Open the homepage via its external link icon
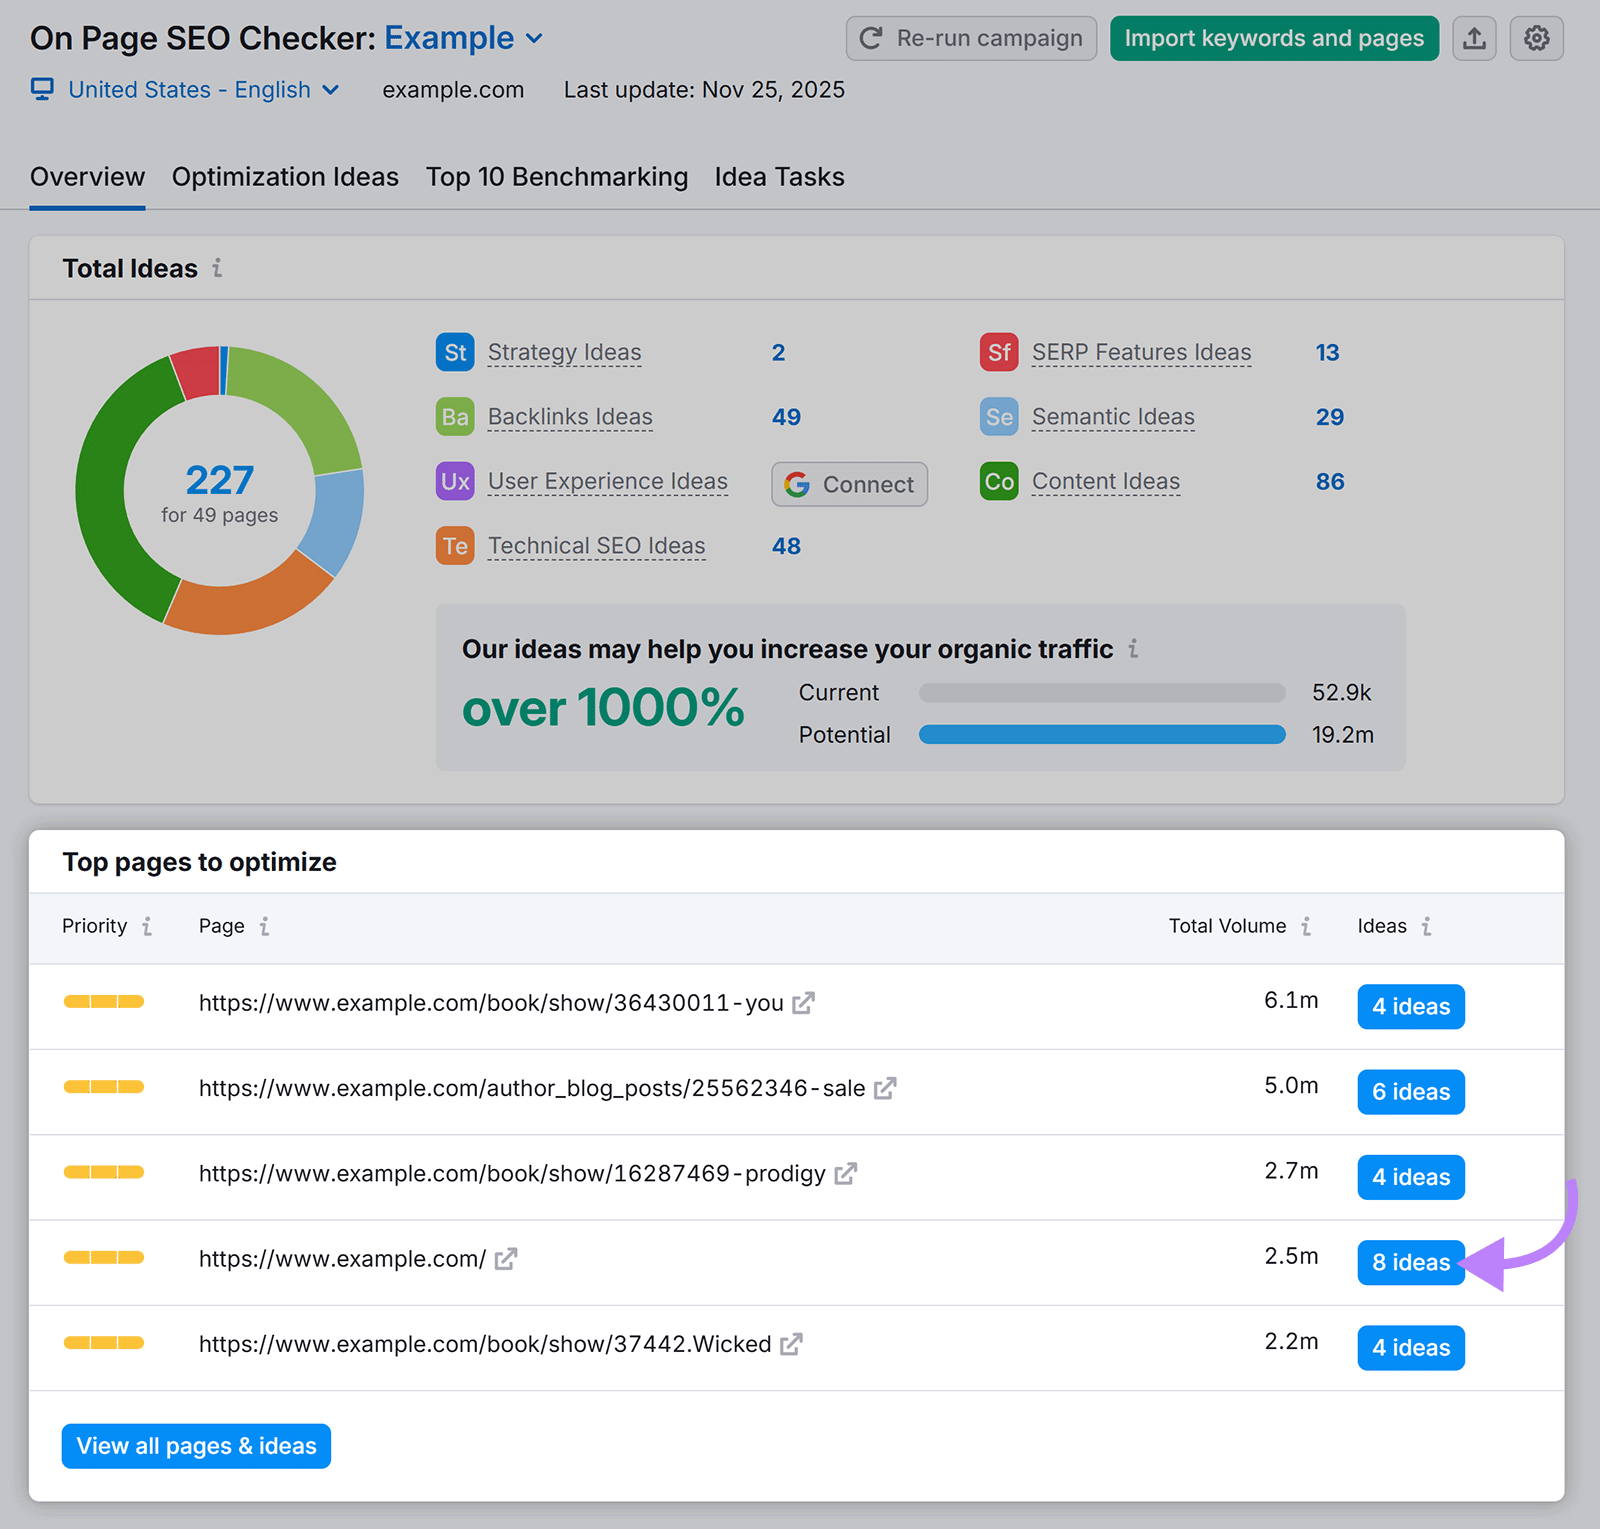 tap(507, 1259)
